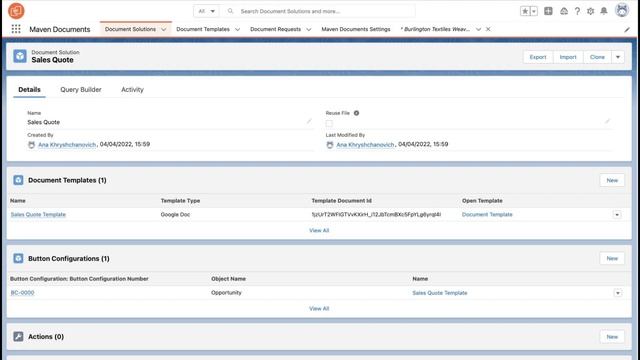Image resolution: width=640 pixels, height=360 pixels.
Task: Expand the Document Templates tab chevron
Action: pyautogui.click(x=237, y=29)
